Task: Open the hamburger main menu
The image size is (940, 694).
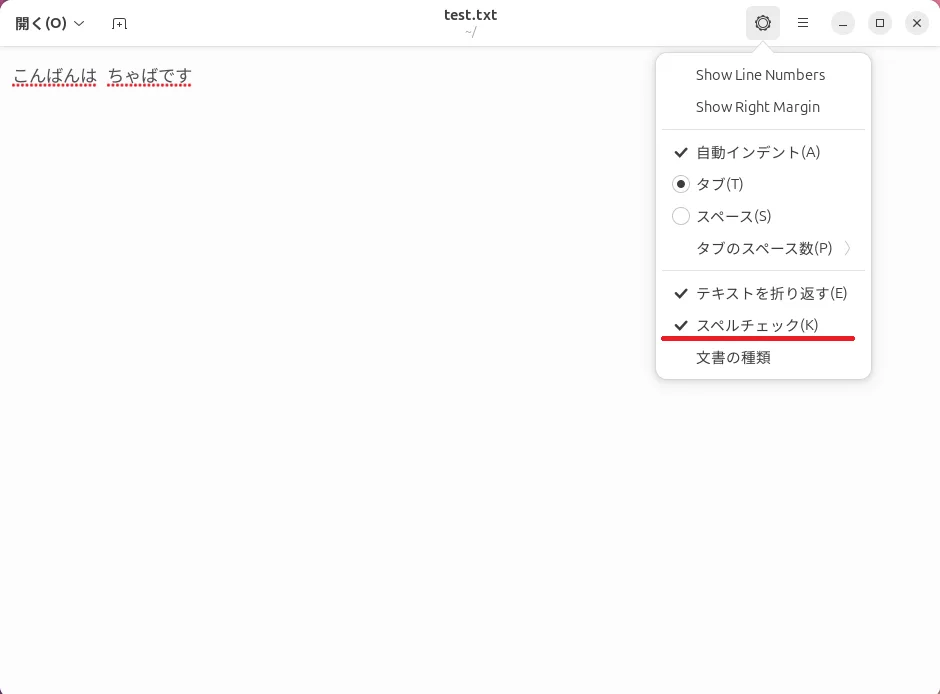Action: pos(803,23)
